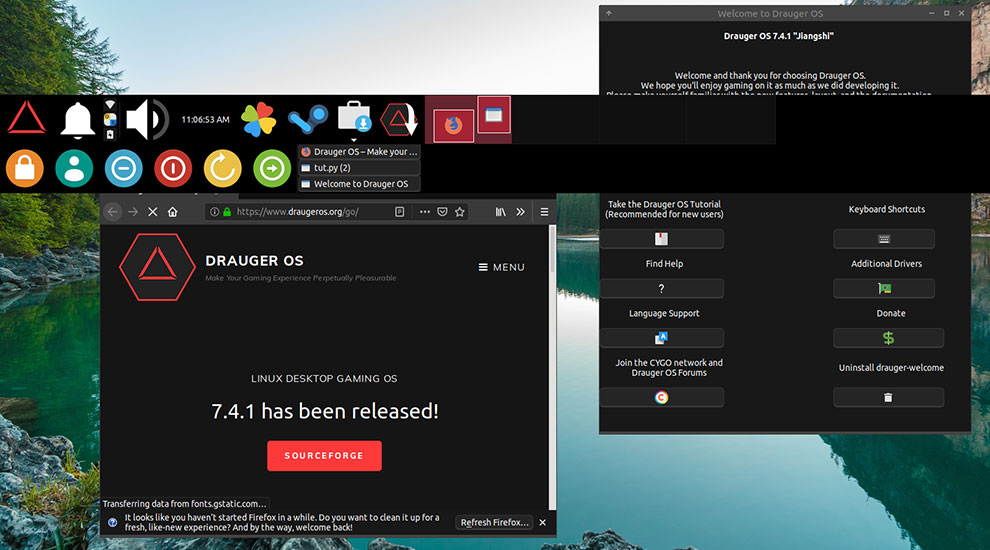Screen dimensions: 990x550
Task: Click the teal switch user button
Action: point(74,169)
